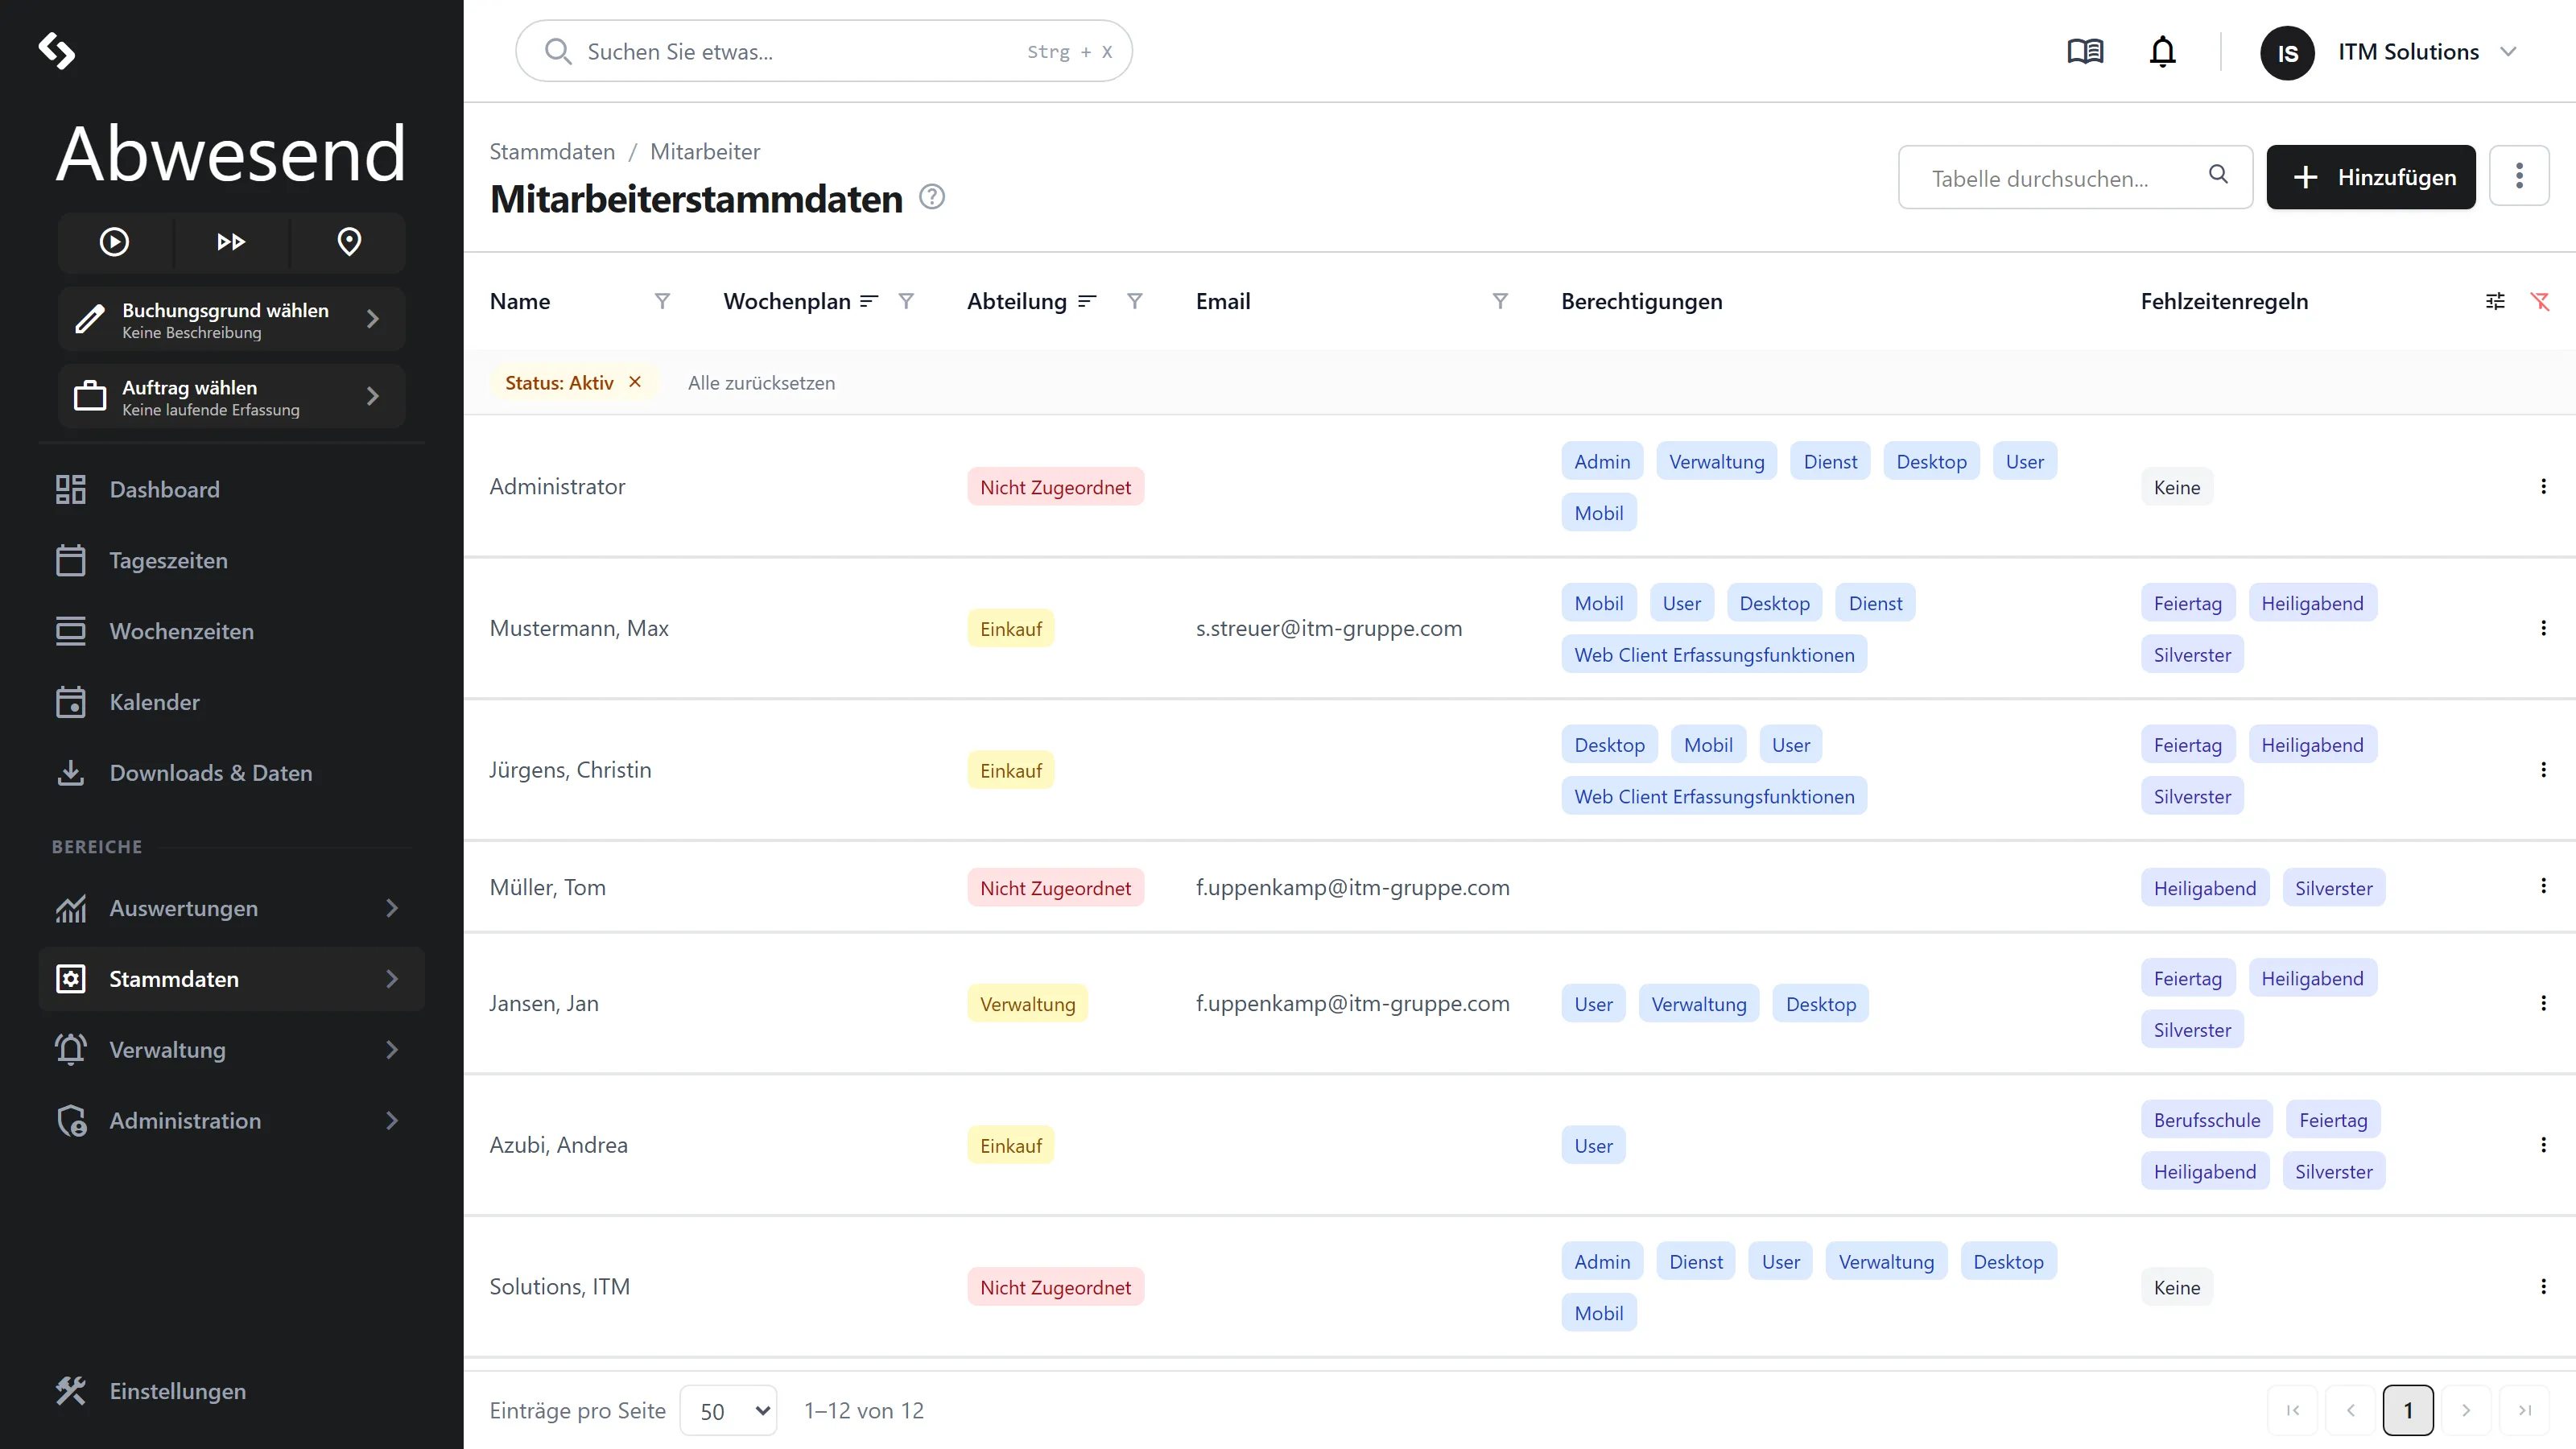This screenshot has height=1449, width=2576.
Task: Click the Abteilung column filter icon
Action: (x=1134, y=301)
